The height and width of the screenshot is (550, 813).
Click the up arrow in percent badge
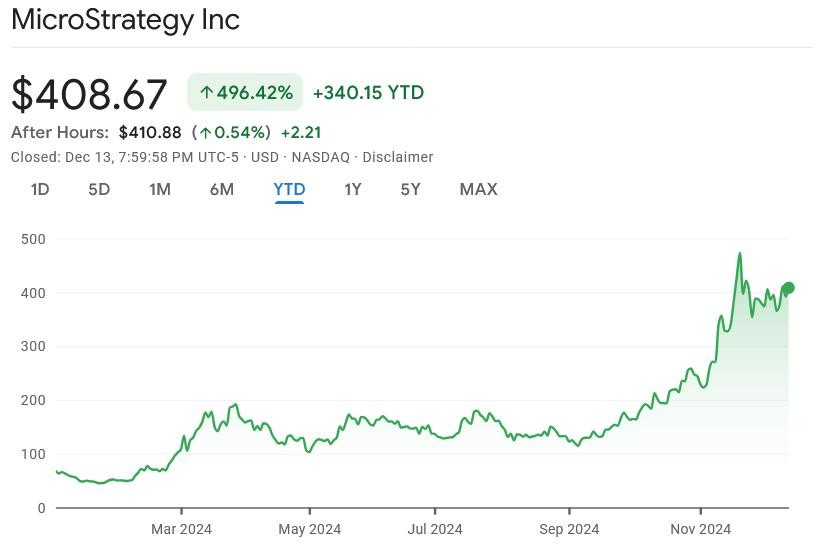click(x=206, y=93)
